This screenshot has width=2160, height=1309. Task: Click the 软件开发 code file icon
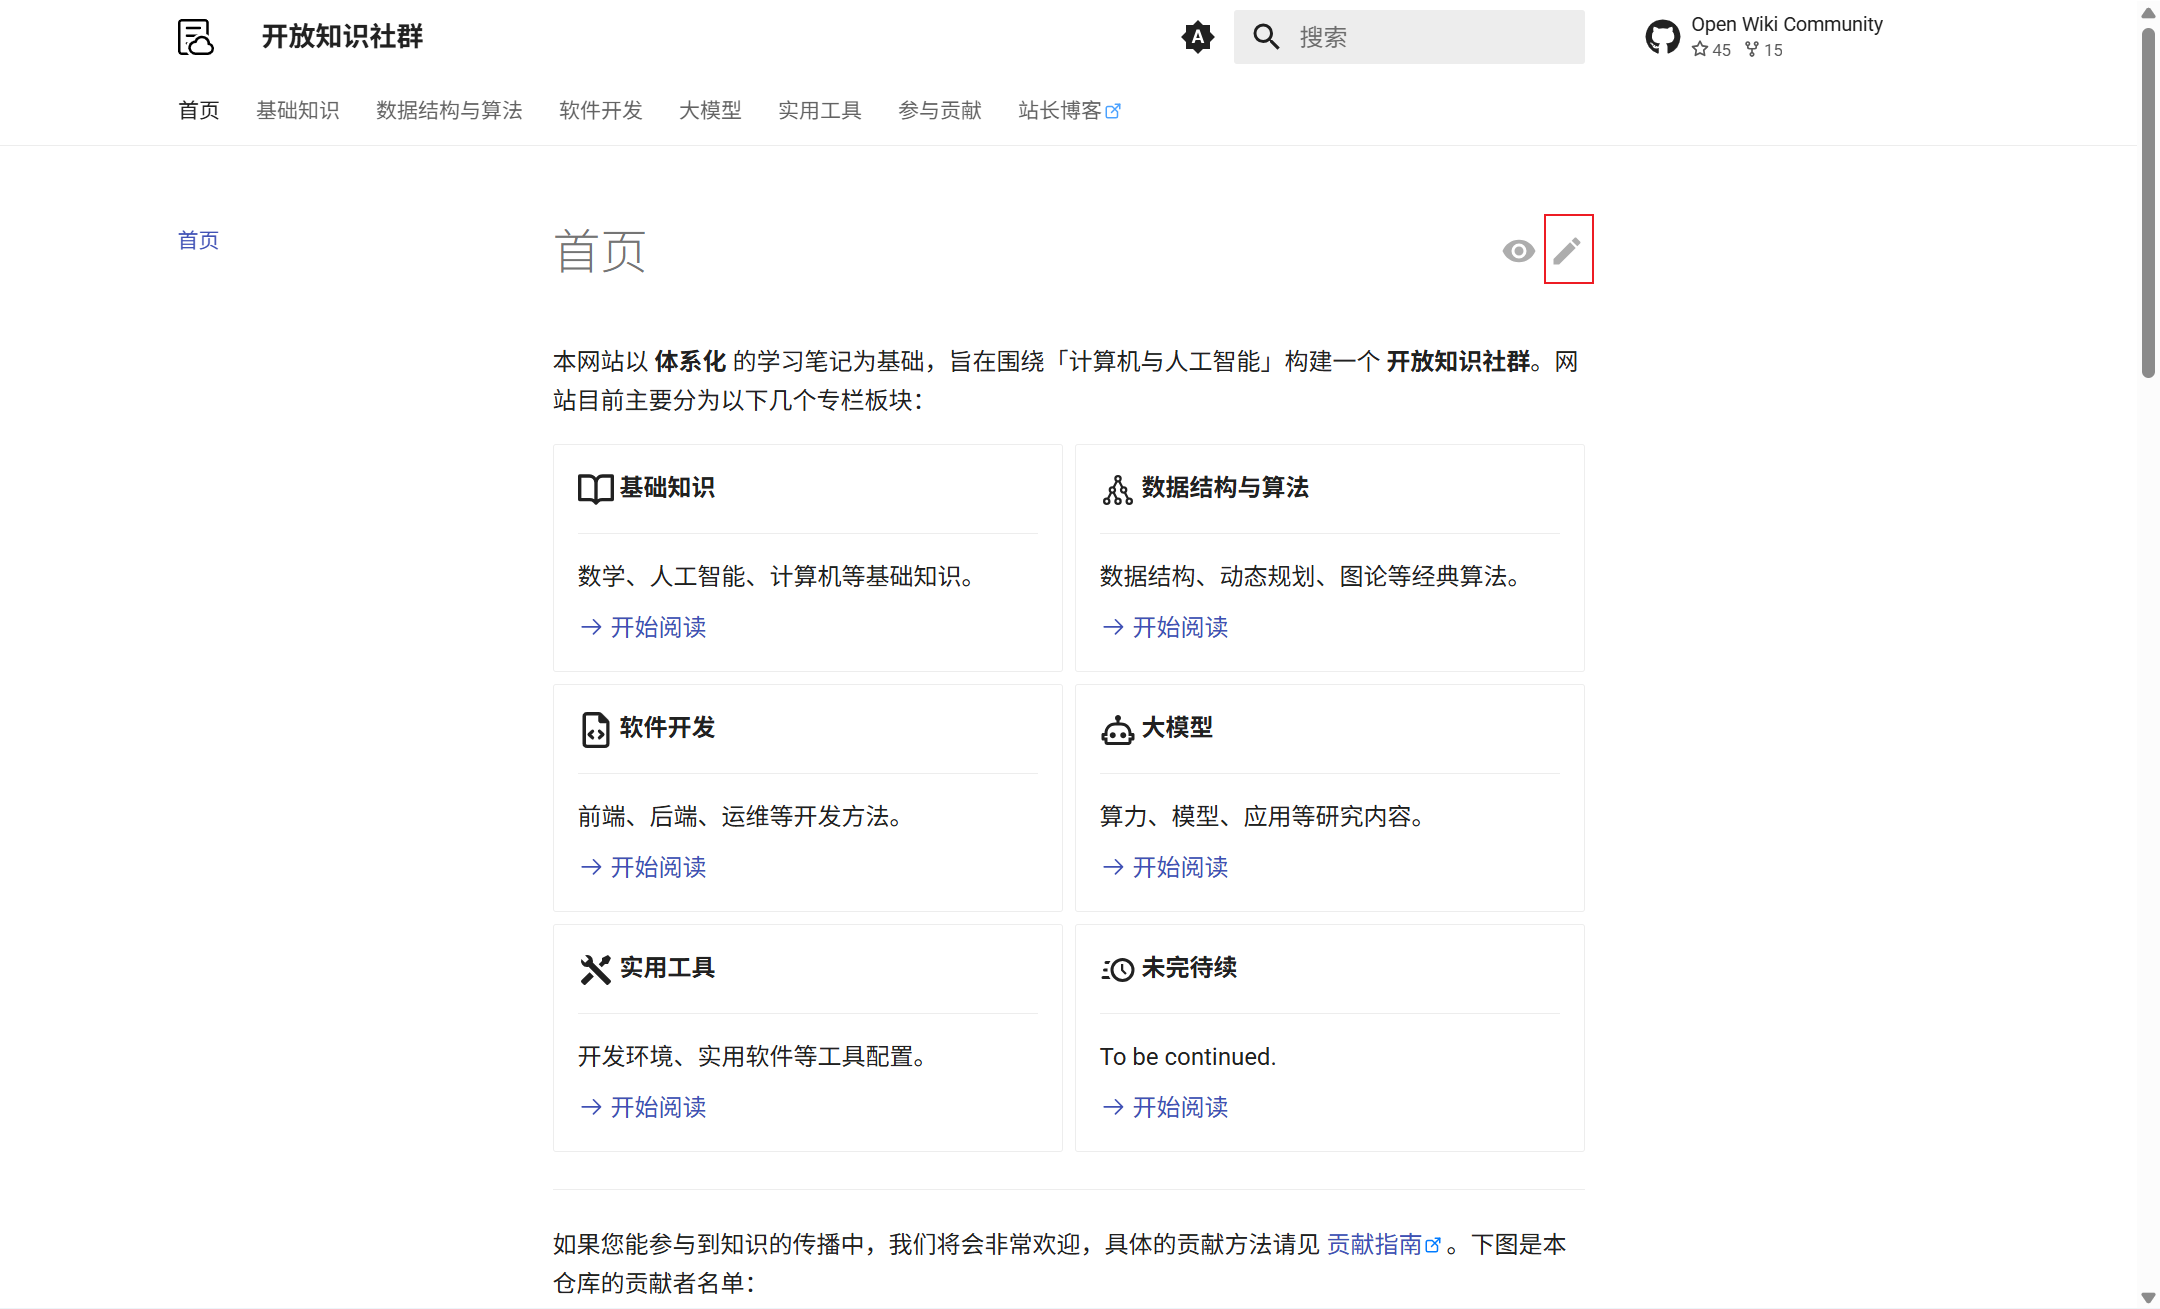595,729
